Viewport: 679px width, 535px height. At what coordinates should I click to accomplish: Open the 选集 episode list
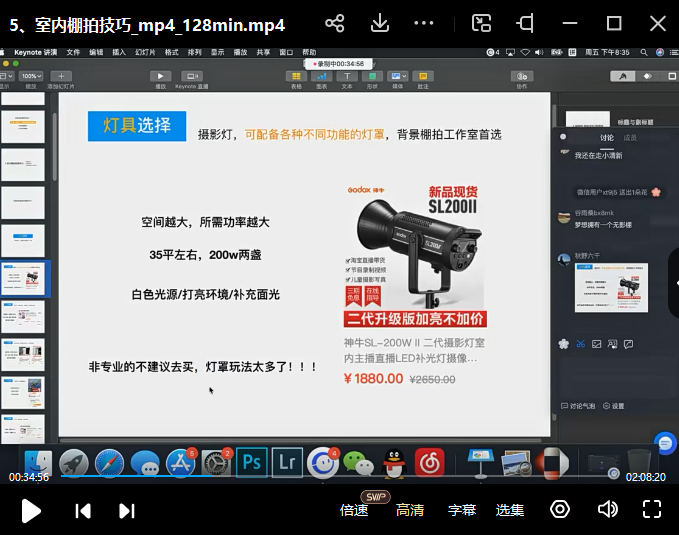[510, 510]
